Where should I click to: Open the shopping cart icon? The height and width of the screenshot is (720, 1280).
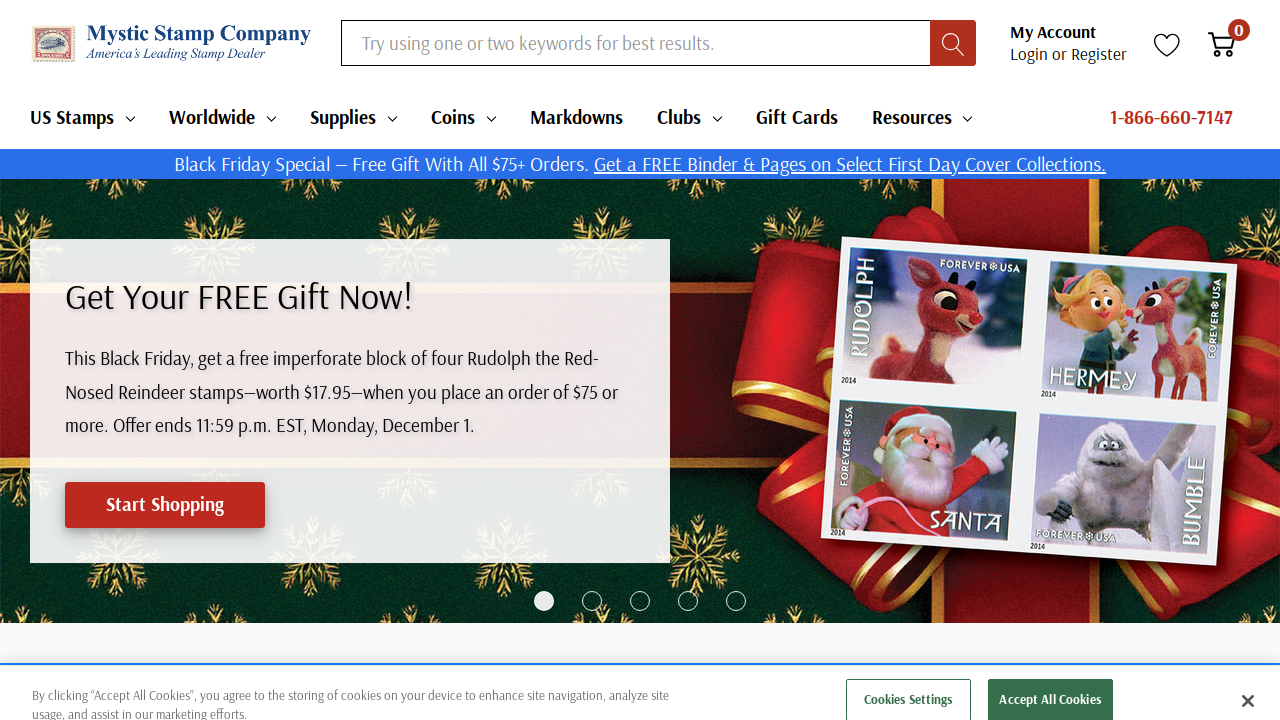(x=1222, y=44)
